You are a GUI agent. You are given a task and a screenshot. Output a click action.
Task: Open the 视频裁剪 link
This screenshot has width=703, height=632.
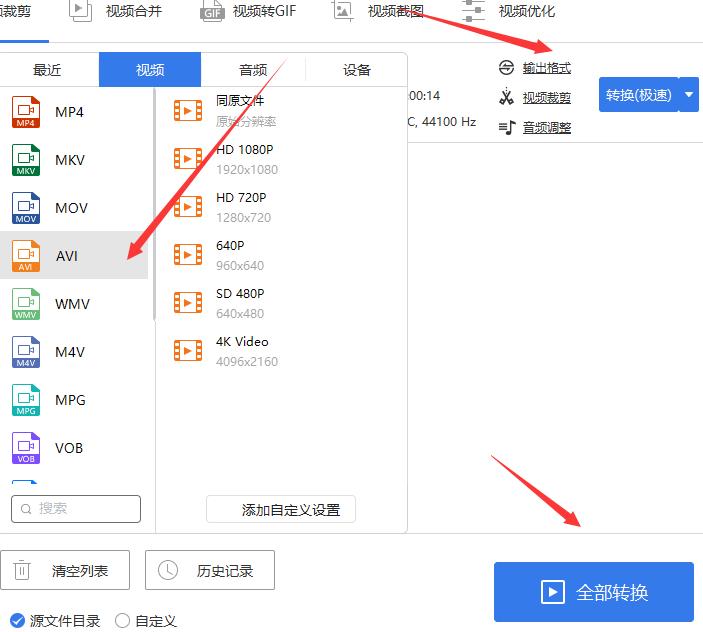(547, 98)
